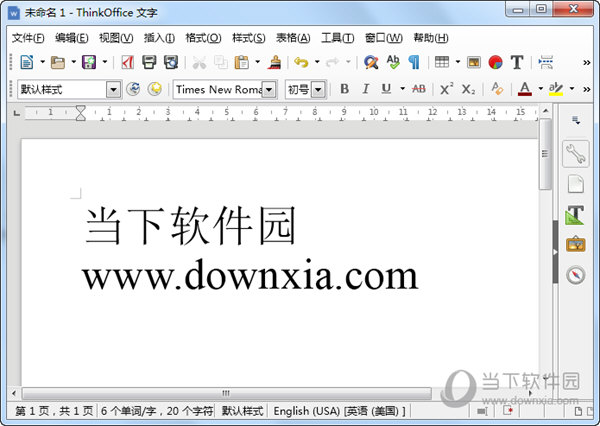
Task: Expand the font size dropdown
Action: point(318,90)
